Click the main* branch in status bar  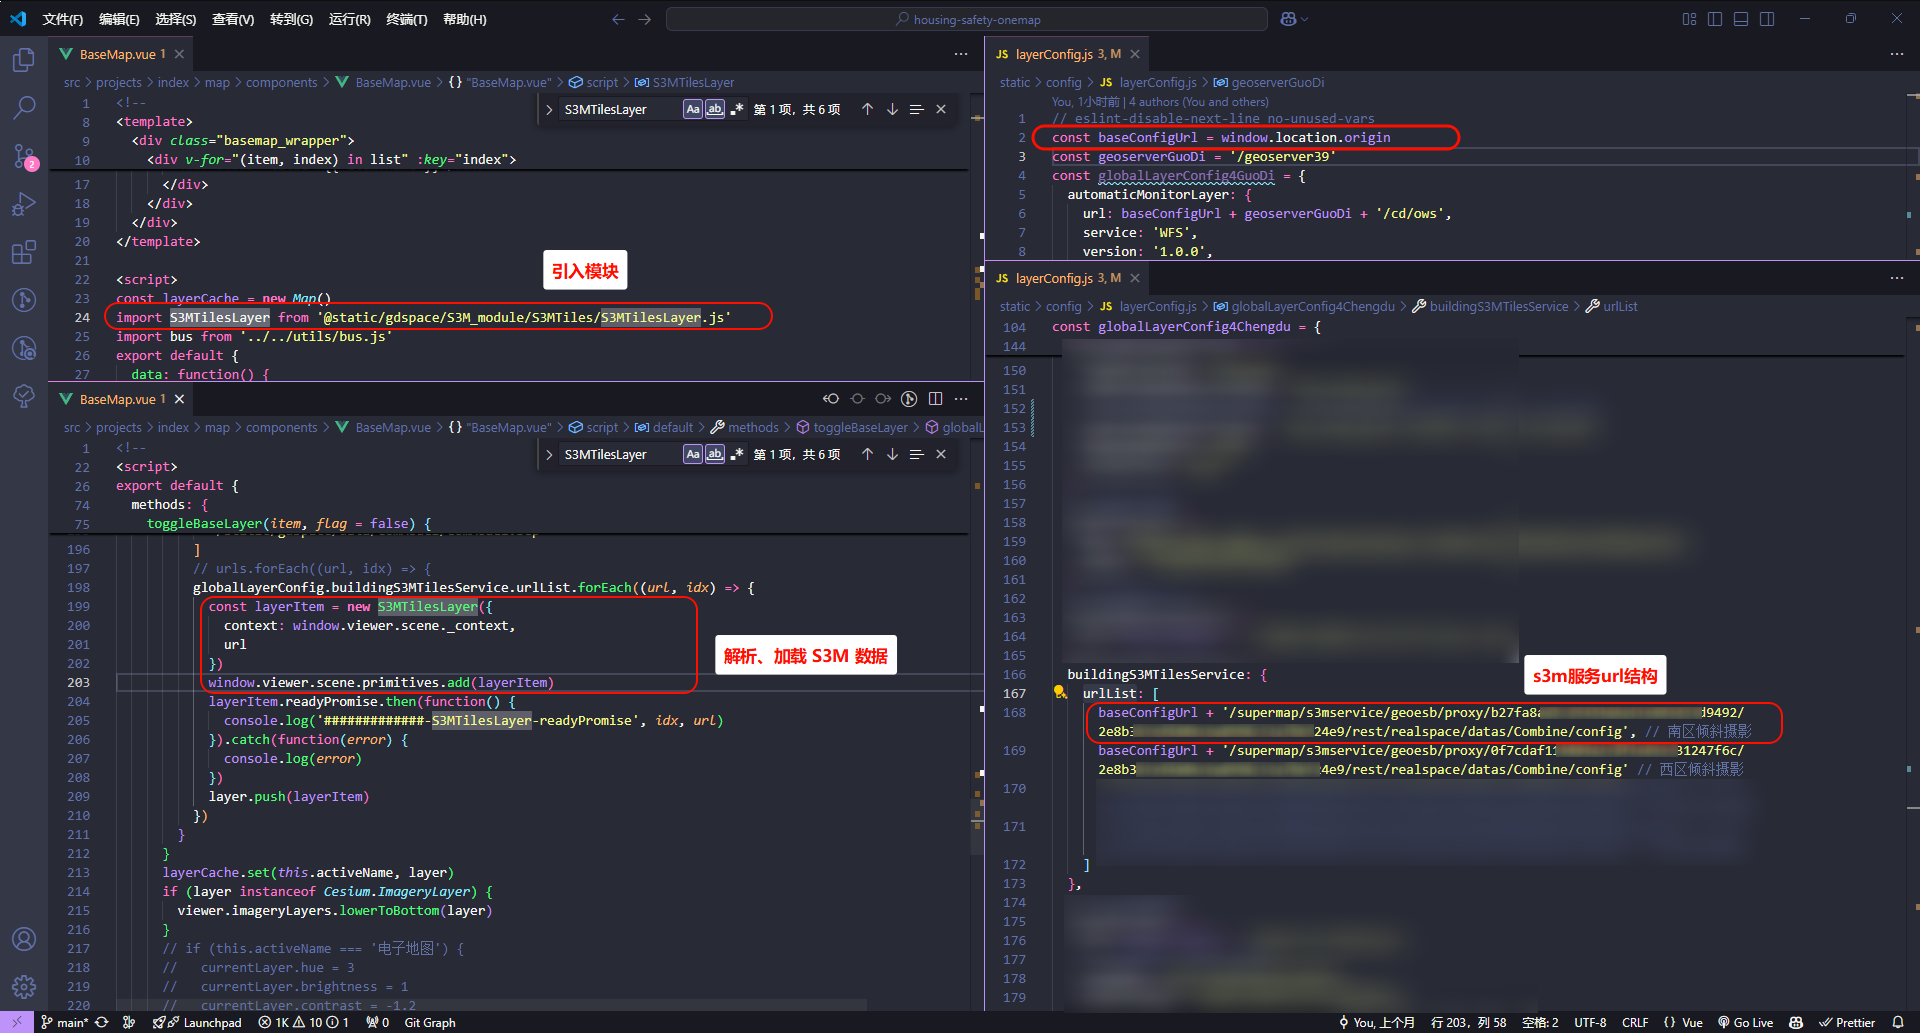tap(64, 1022)
